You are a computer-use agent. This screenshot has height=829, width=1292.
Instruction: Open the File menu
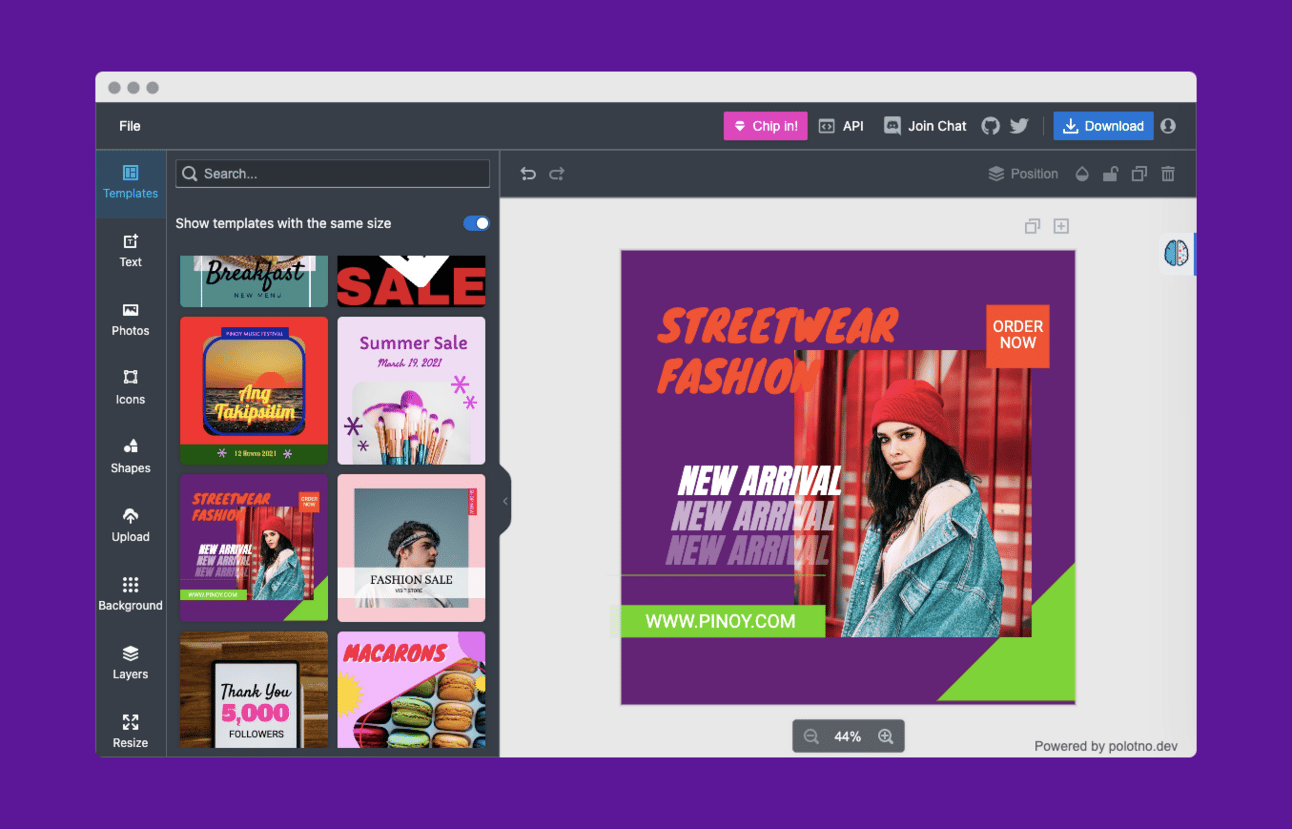pyautogui.click(x=130, y=126)
